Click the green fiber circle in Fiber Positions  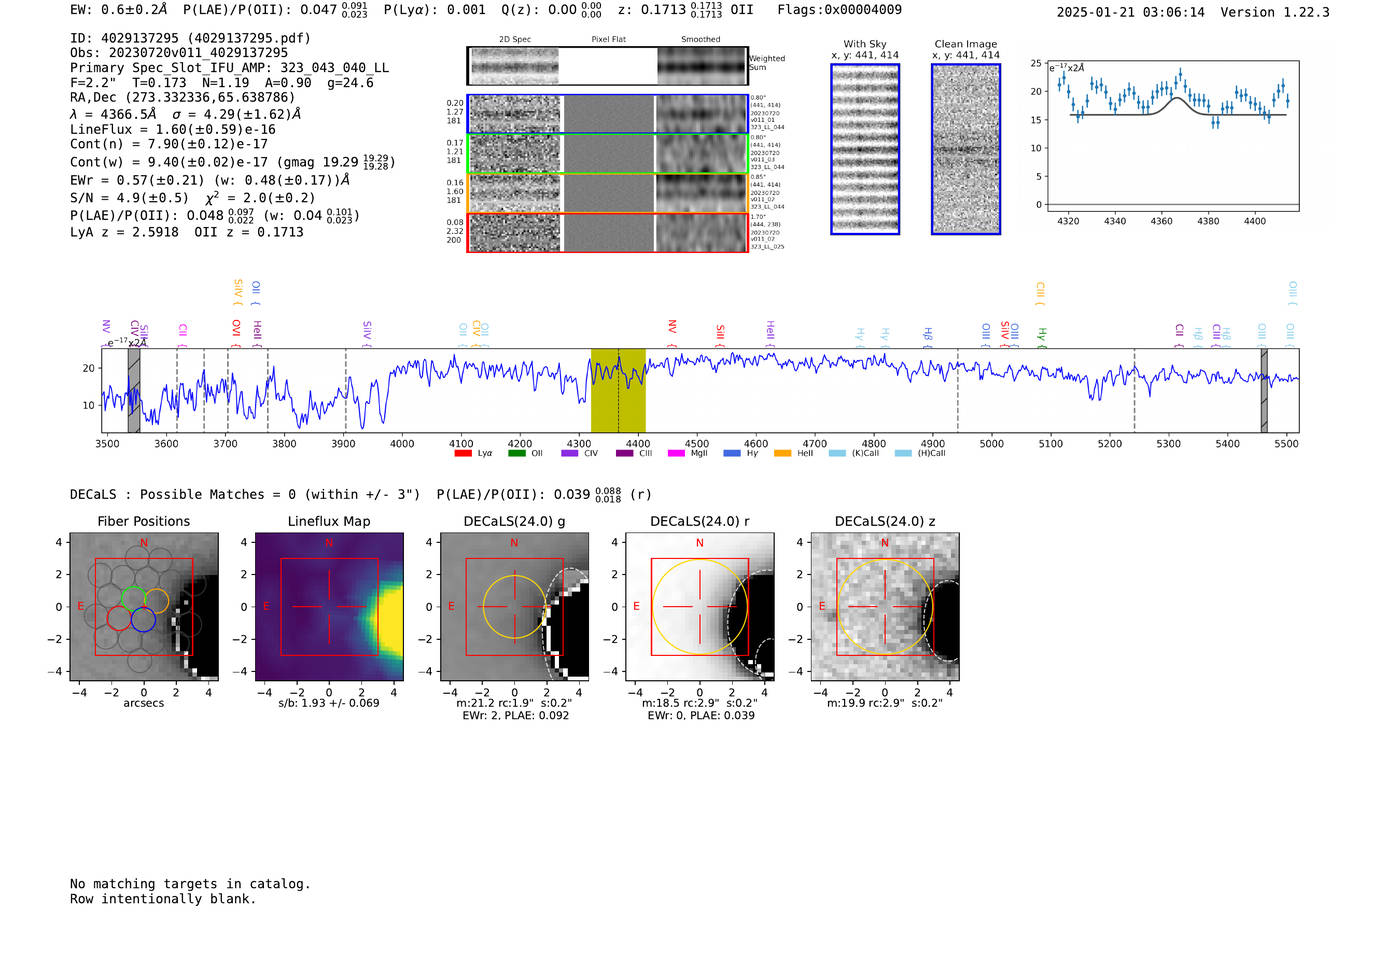(133, 599)
